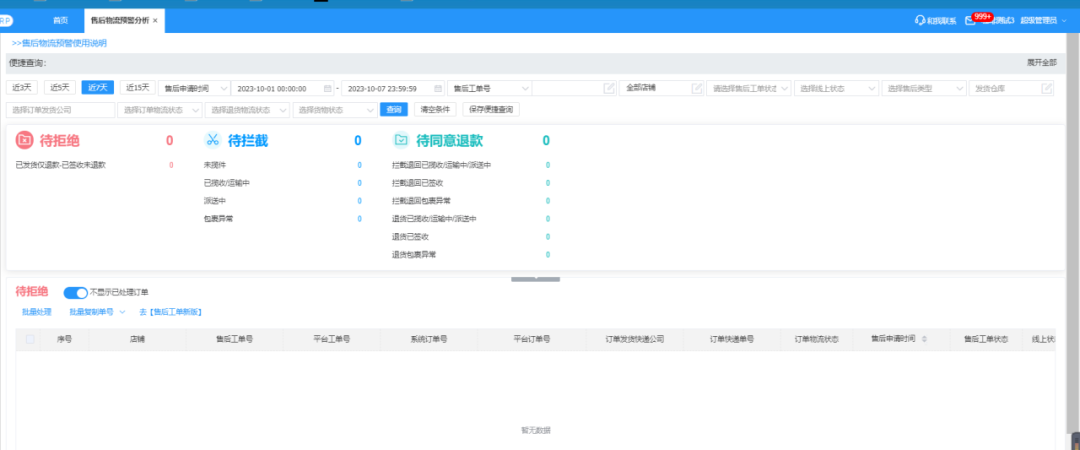Click the scissors icon beside 待拦截

point(212,141)
